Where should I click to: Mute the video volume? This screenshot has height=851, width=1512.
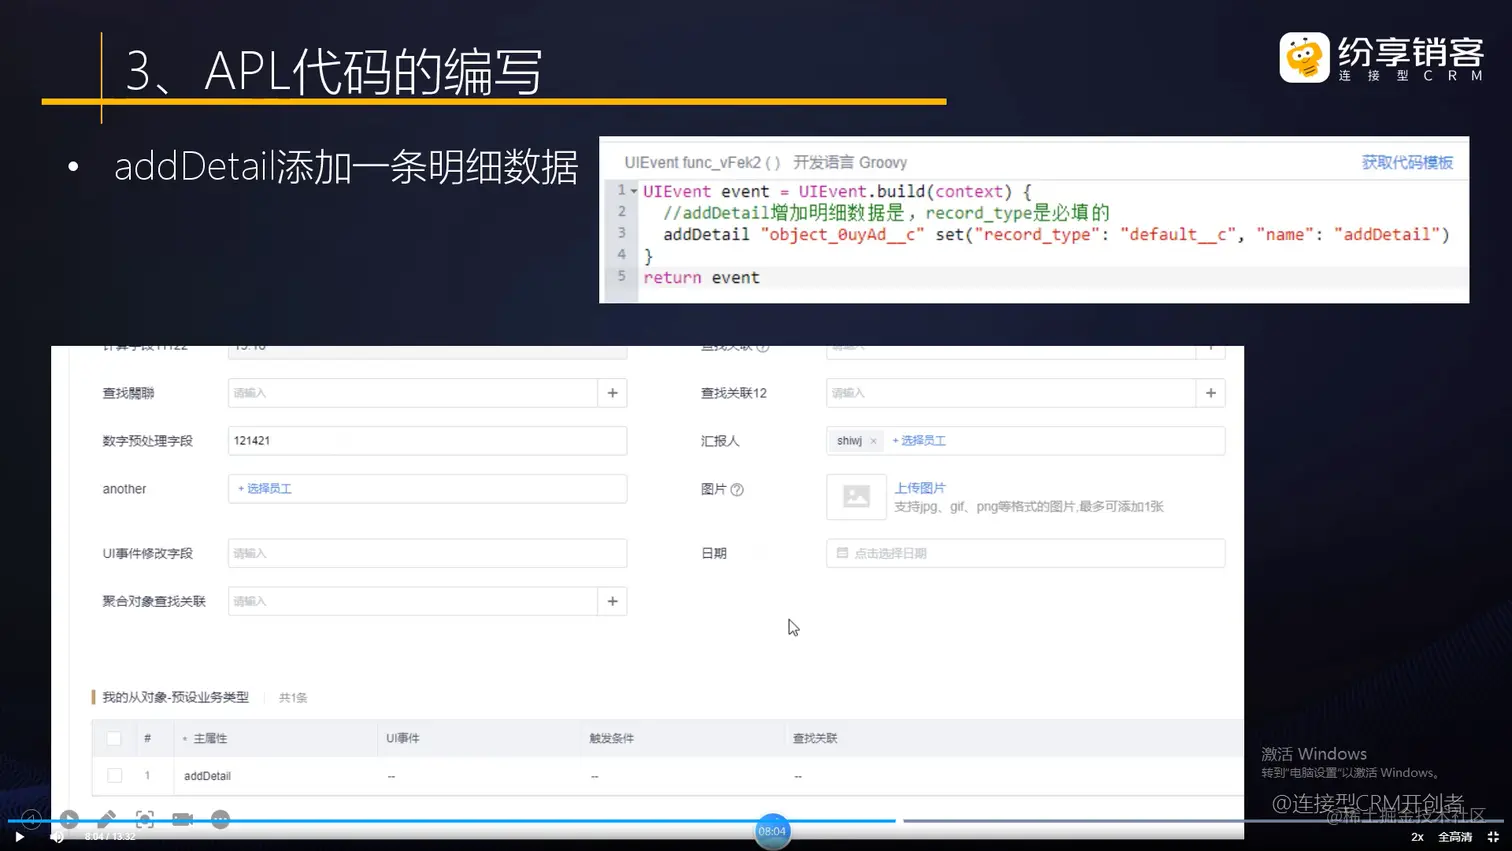[x=57, y=837]
